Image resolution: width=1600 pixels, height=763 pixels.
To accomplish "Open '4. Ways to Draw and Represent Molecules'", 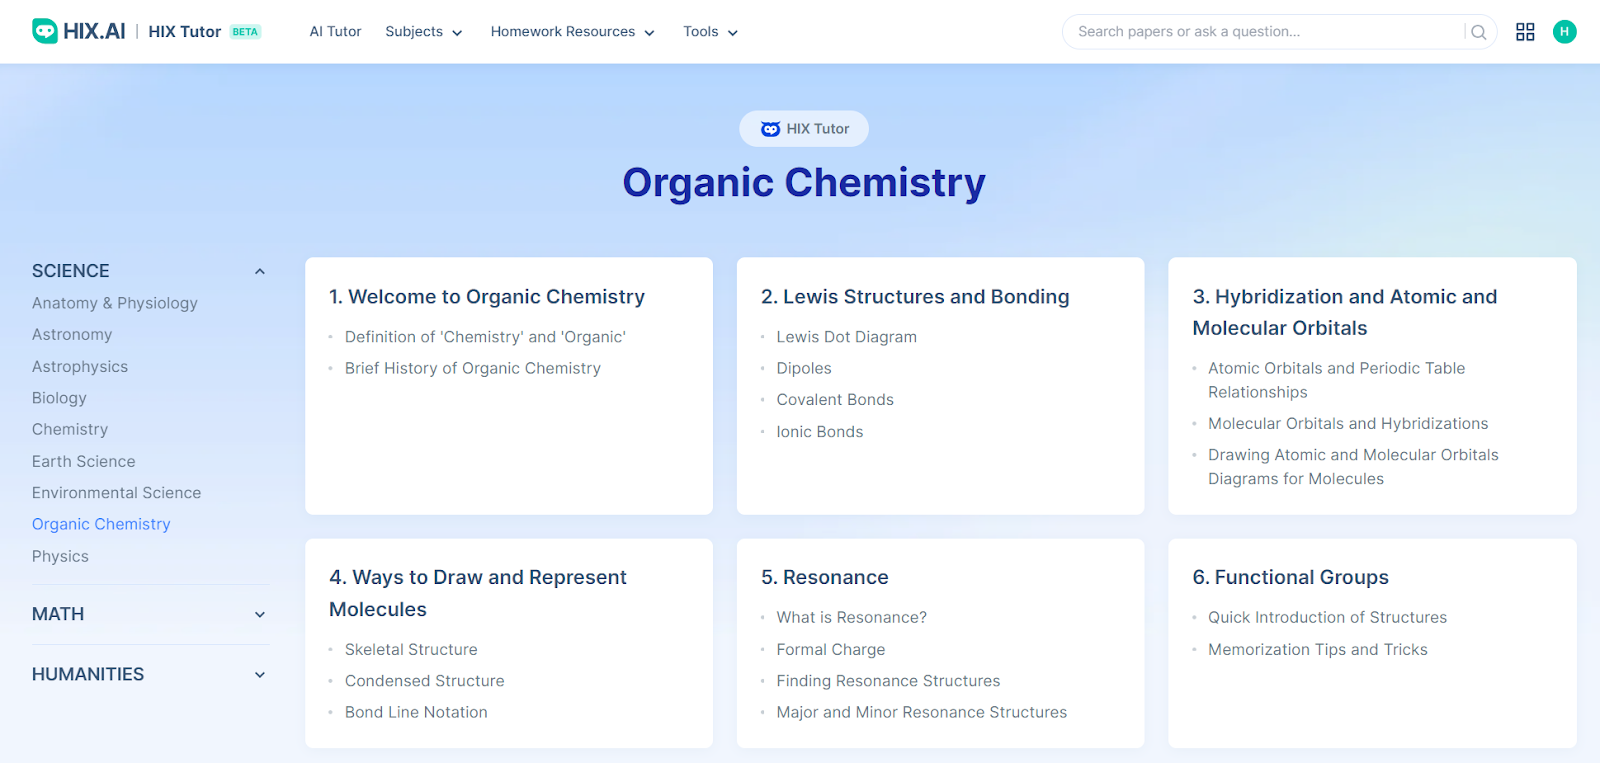I will click(x=478, y=593).
